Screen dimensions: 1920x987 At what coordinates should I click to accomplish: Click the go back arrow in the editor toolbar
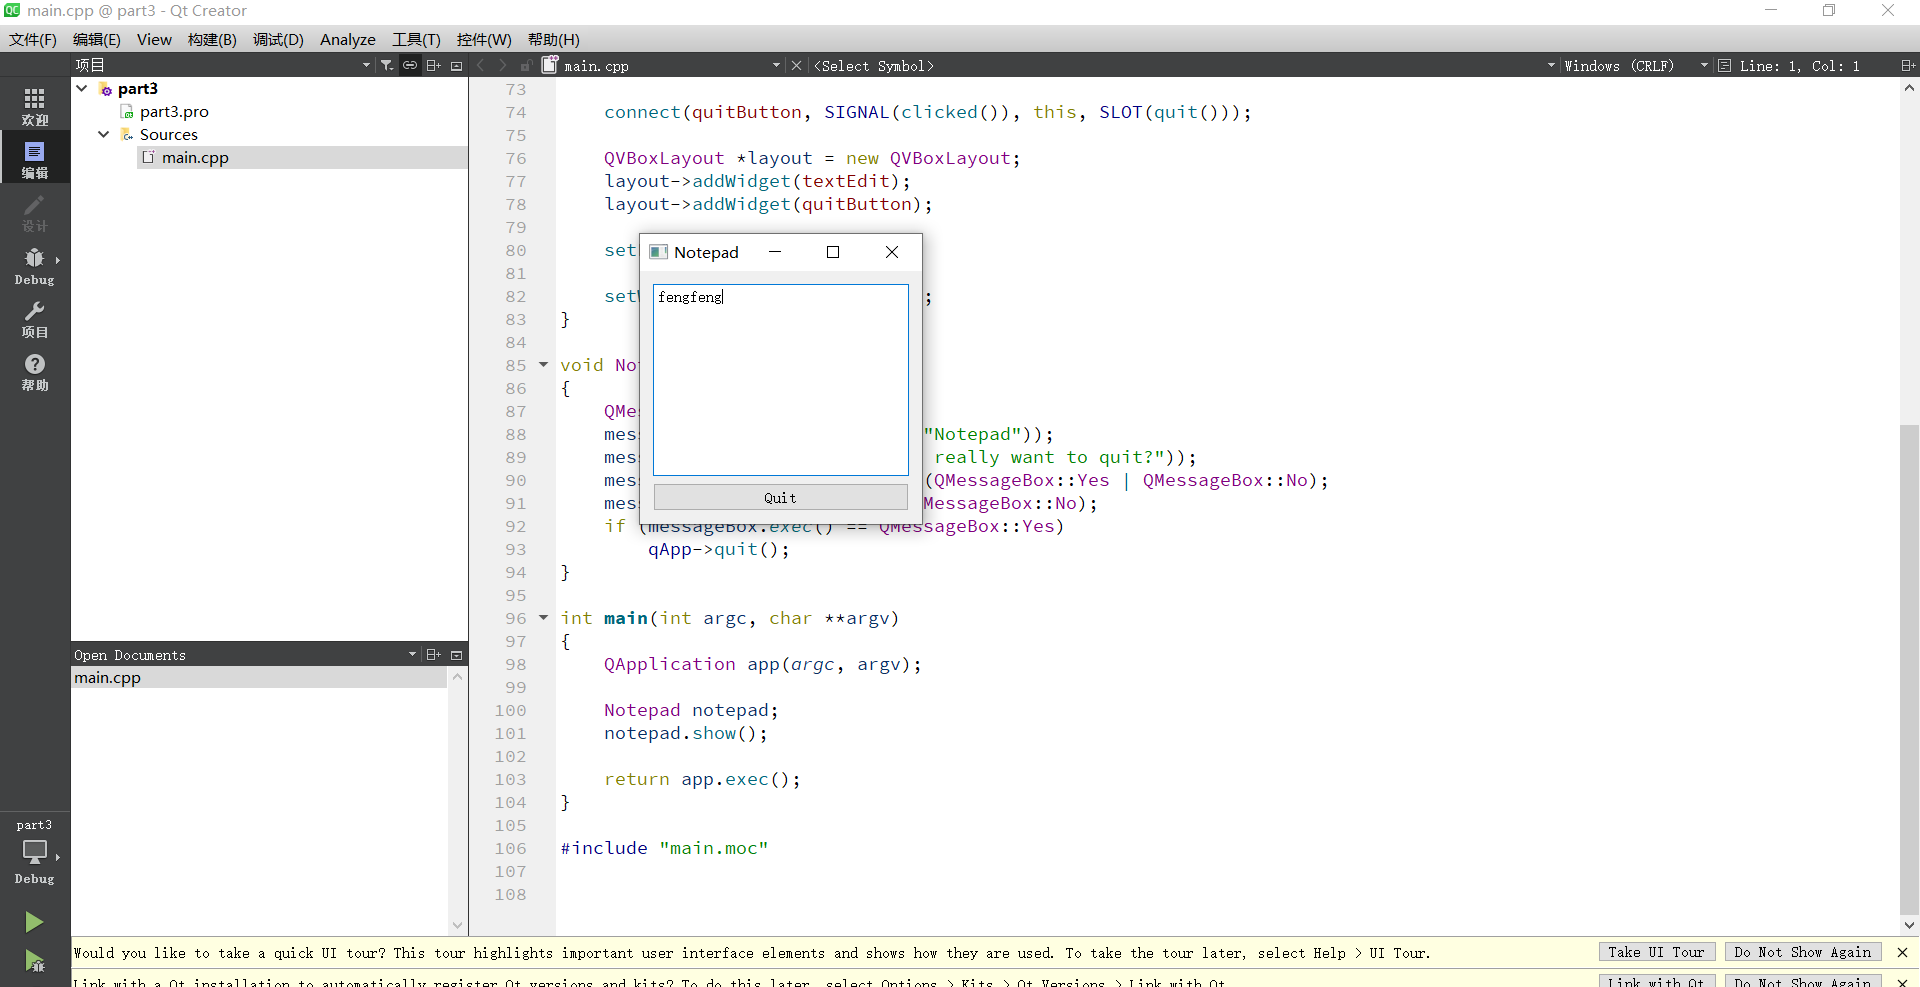[x=480, y=65]
